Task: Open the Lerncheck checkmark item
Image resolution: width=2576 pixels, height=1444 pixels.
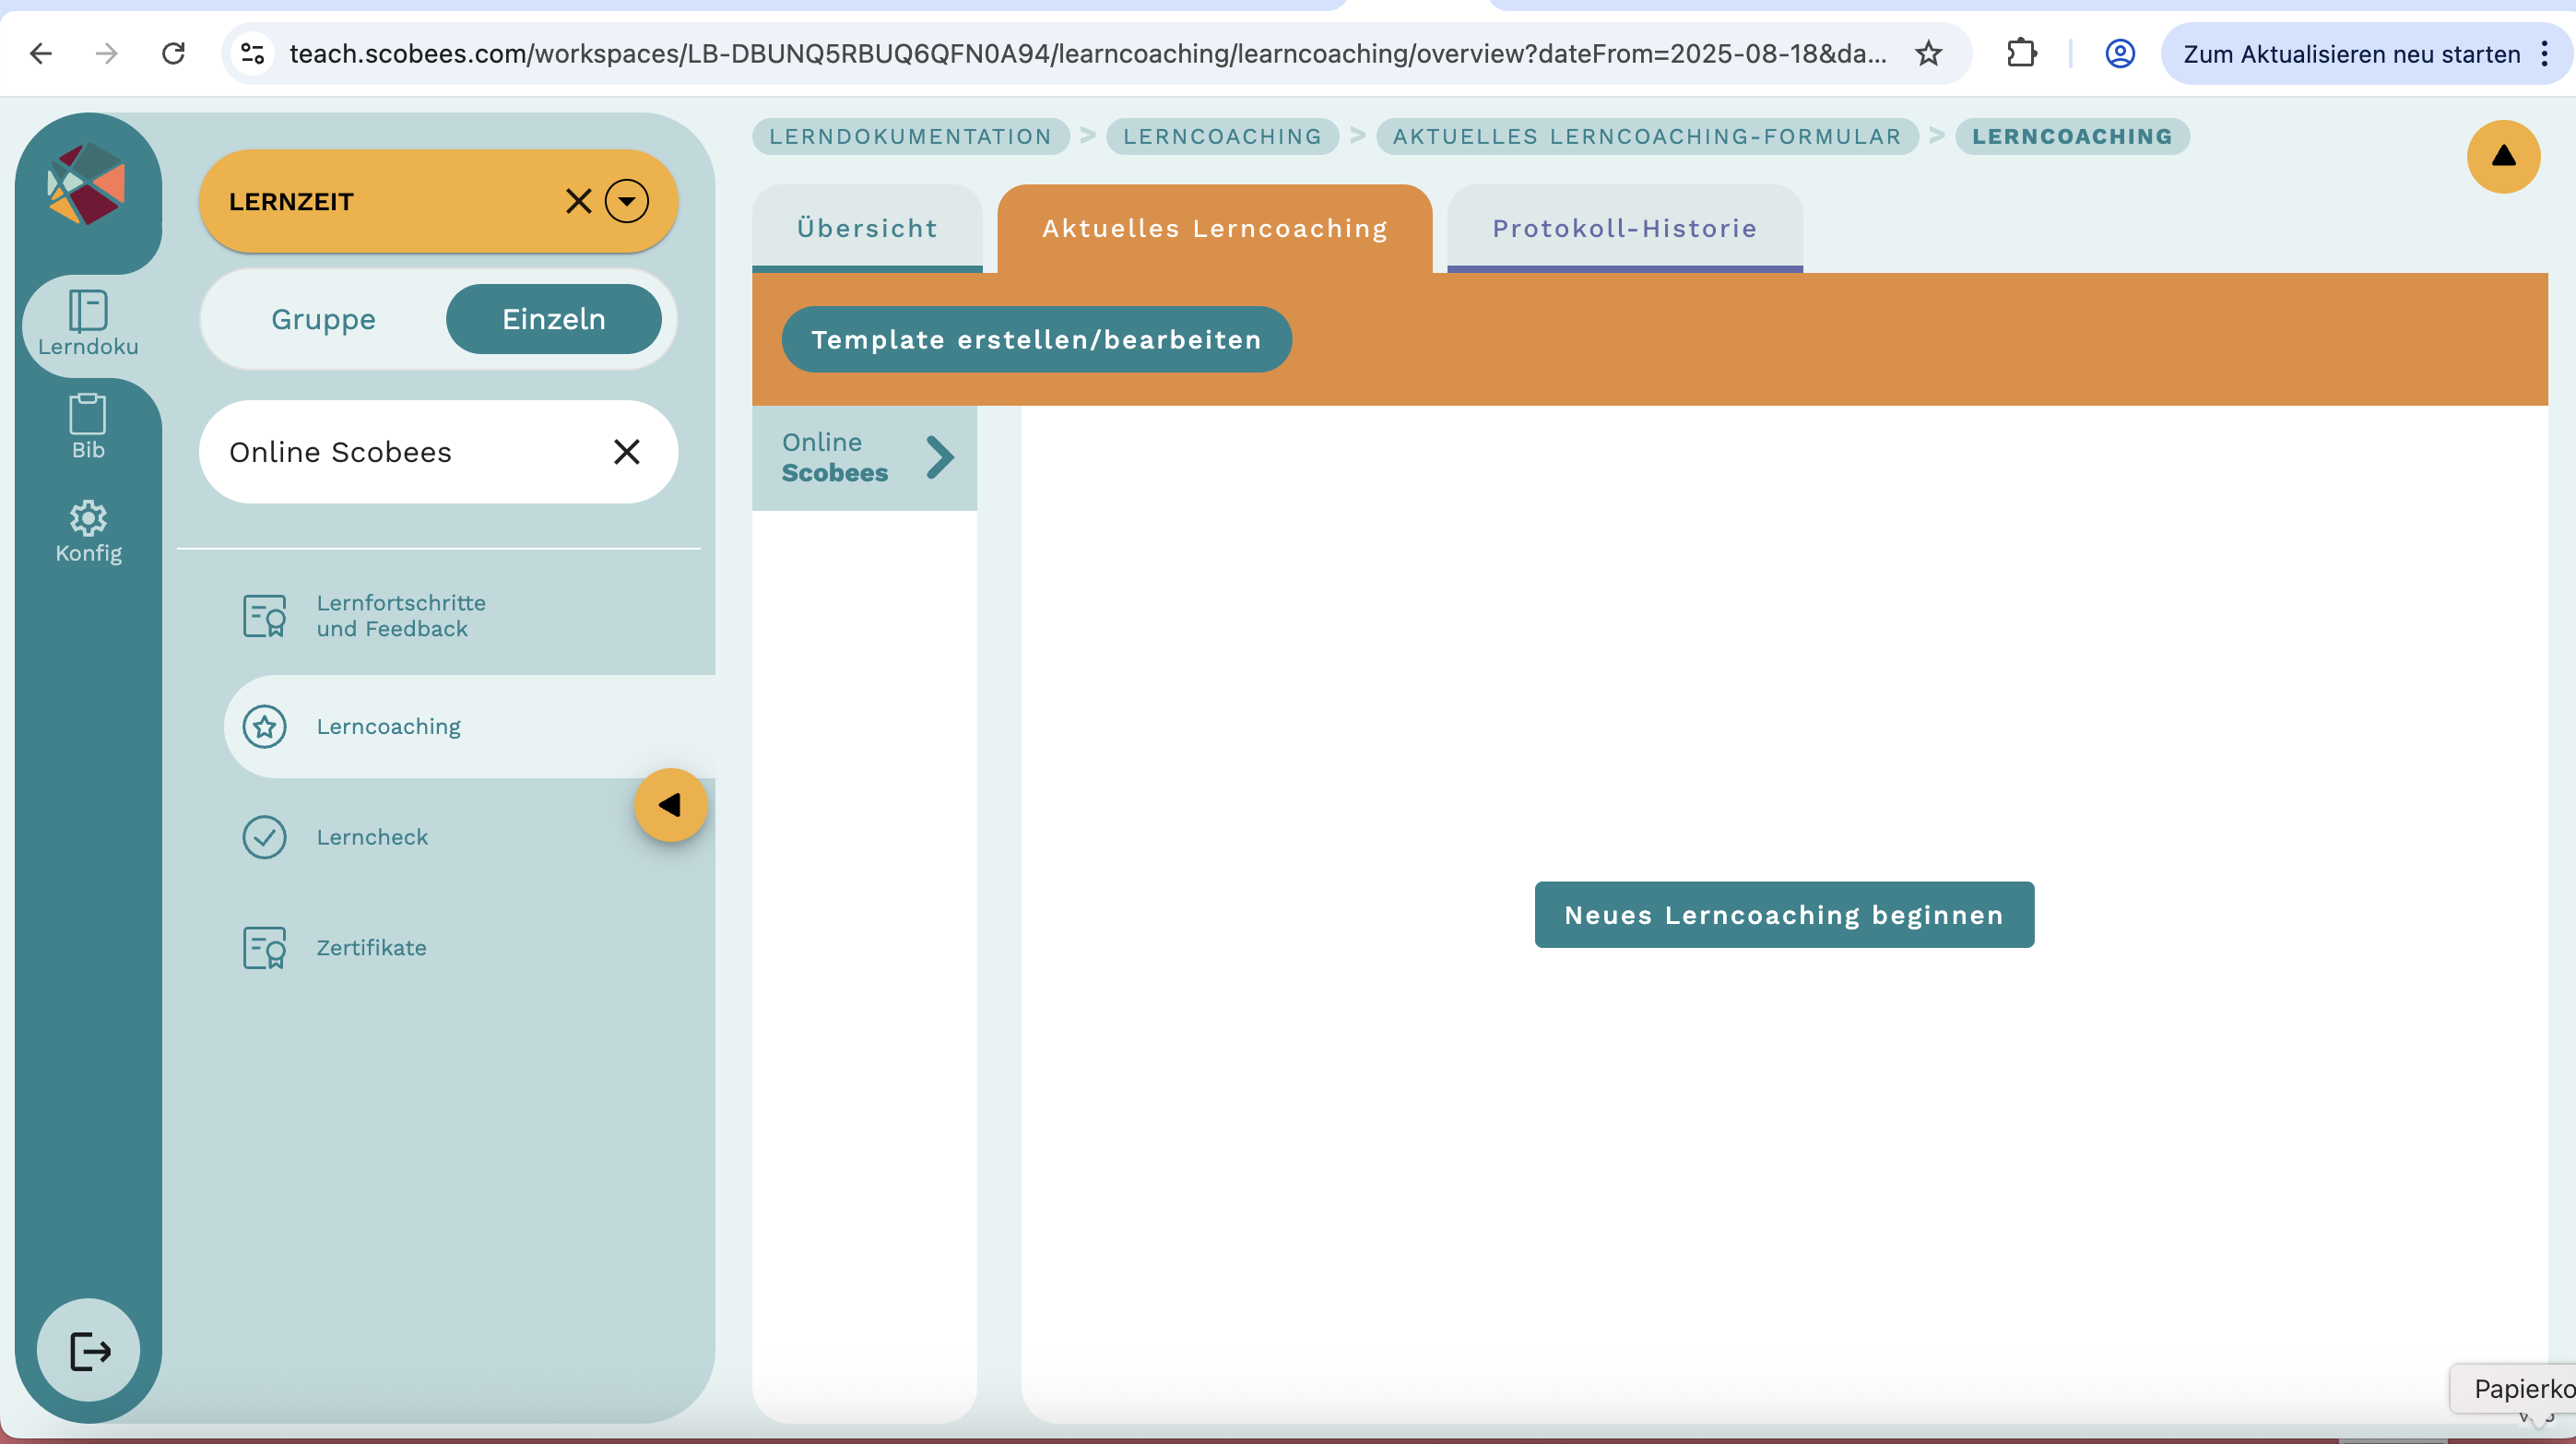Action: click(371, 837)
